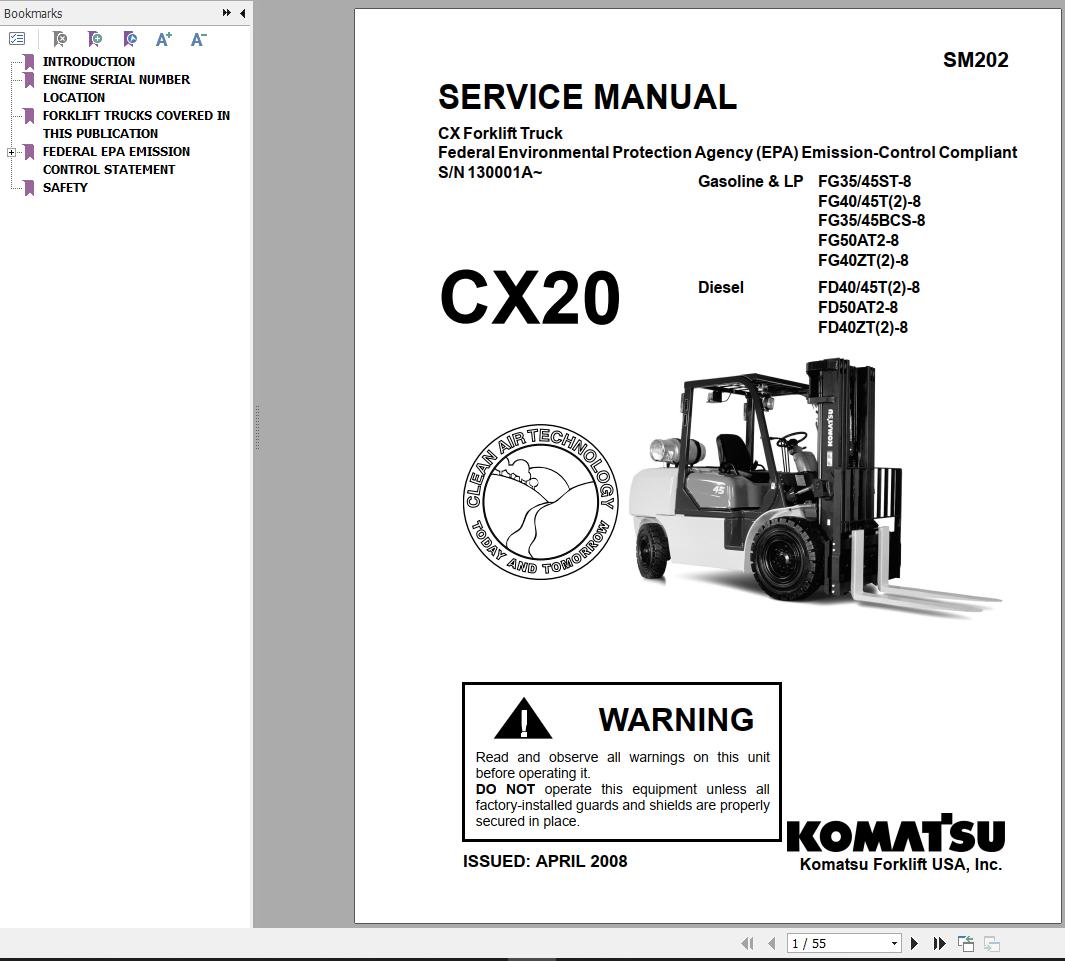Open the page number dropdown arrow

click(895, 942)
